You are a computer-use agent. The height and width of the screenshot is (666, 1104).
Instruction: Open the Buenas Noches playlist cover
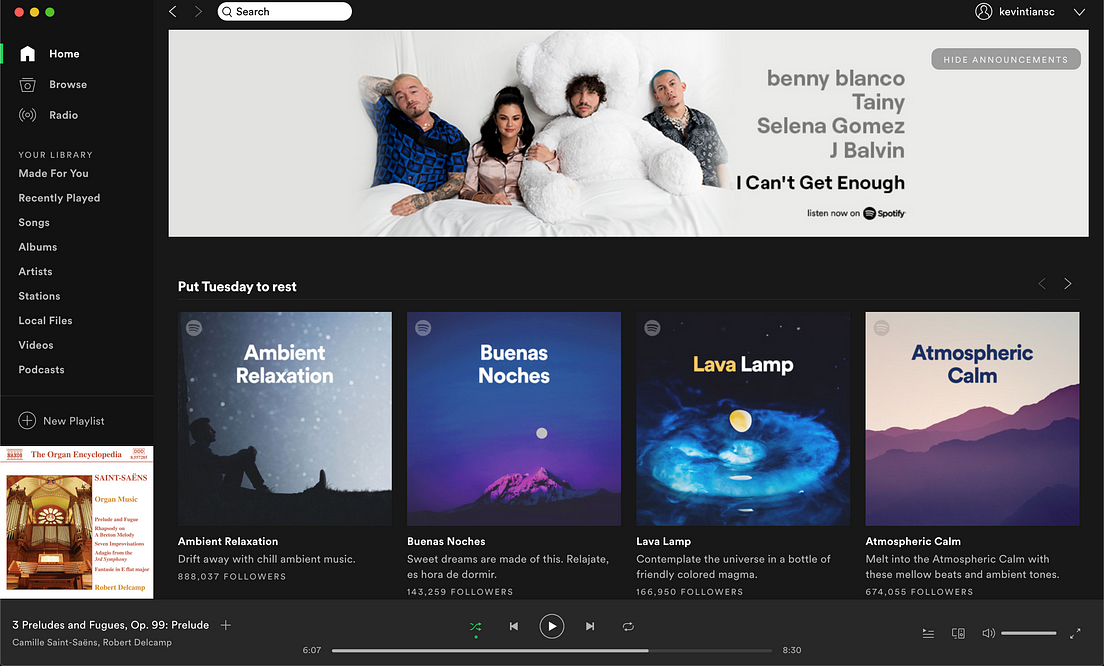pyautogui.click(x=514, y=418)
